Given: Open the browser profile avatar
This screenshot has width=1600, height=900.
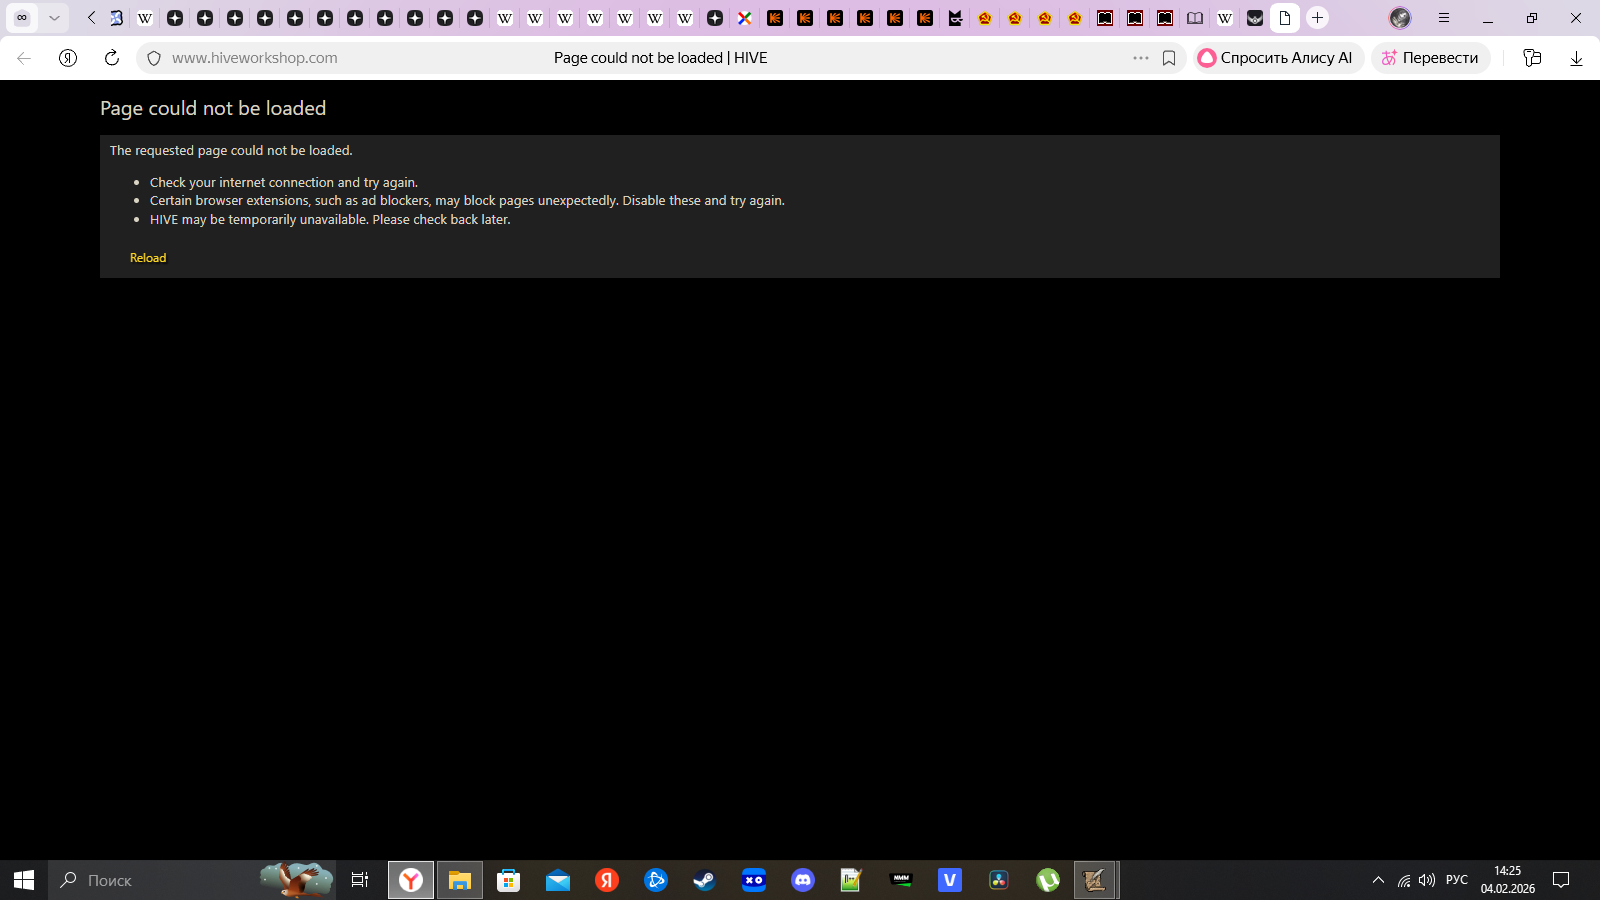Looking at the screenshot, I should 1400,18.
